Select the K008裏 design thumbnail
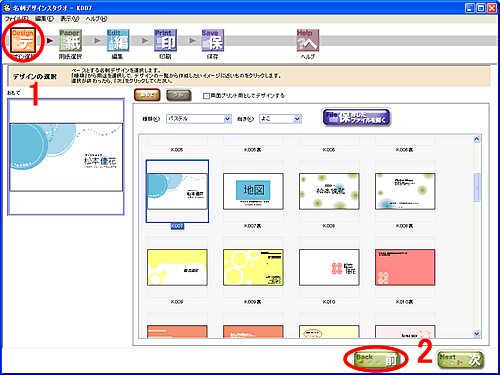 click(405, 191)
